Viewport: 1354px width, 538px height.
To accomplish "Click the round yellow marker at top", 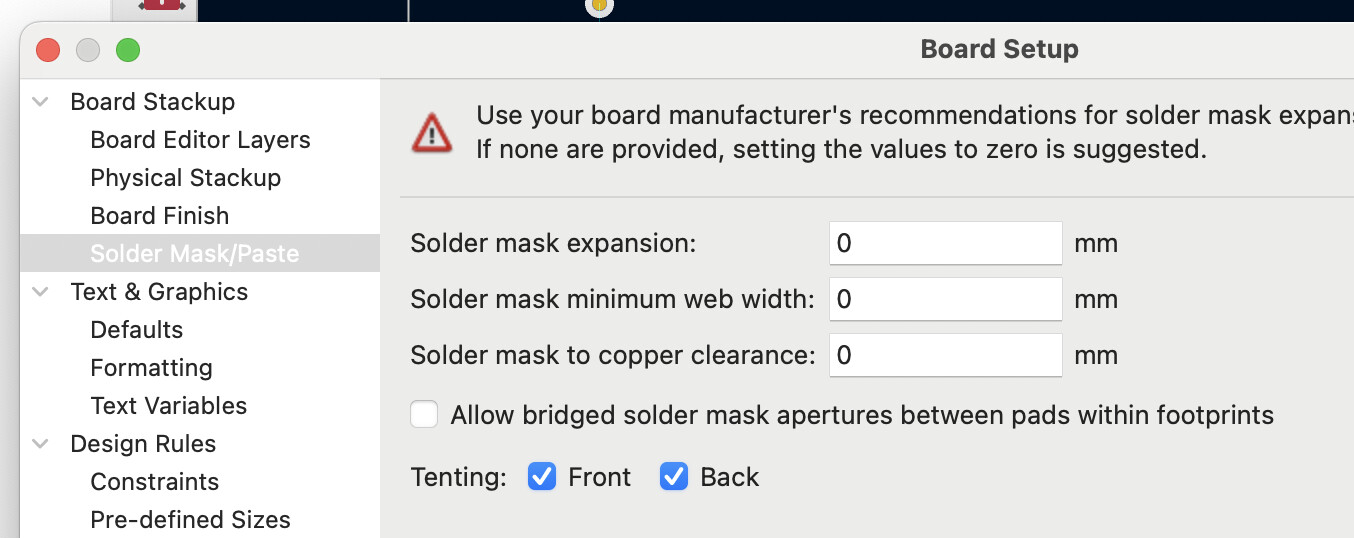I will pyautogui.click(x=598, y=5).
